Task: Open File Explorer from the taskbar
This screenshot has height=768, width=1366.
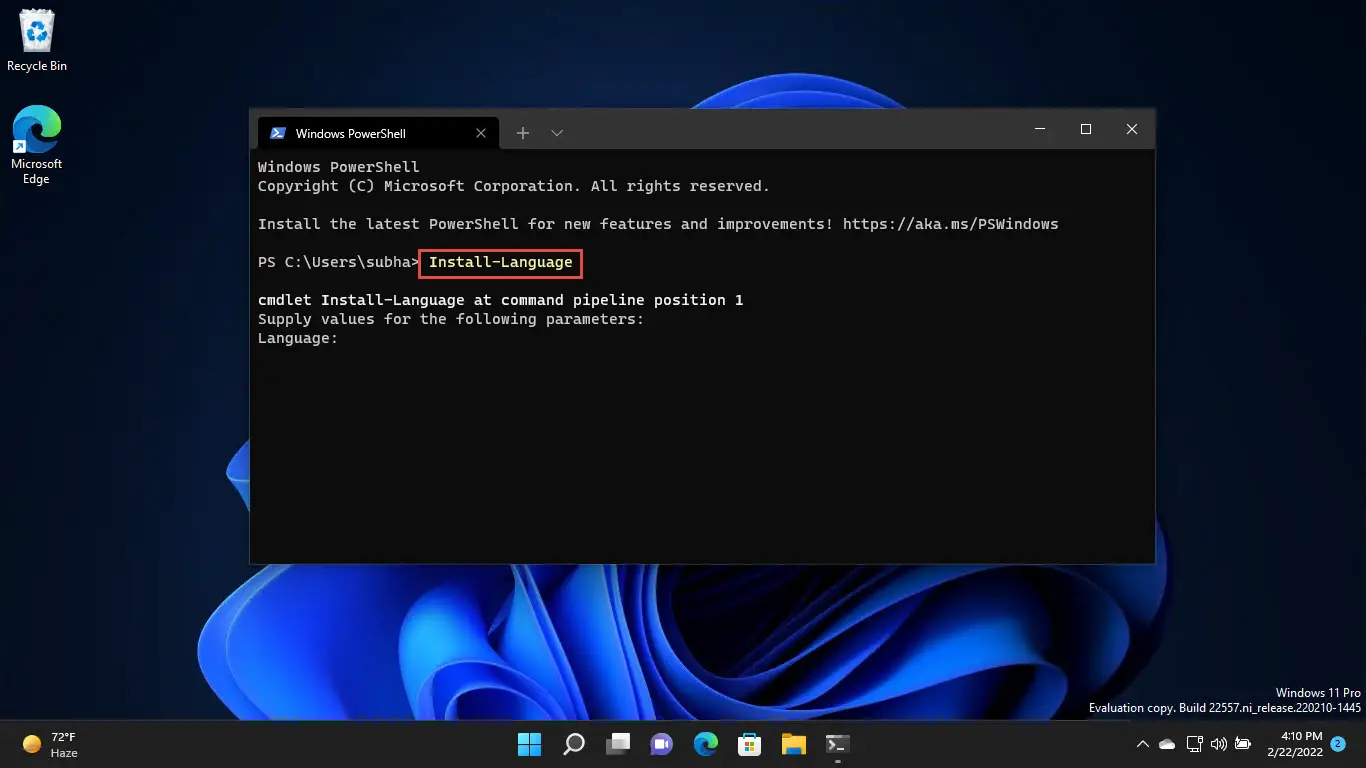Action: click(794, 744)
